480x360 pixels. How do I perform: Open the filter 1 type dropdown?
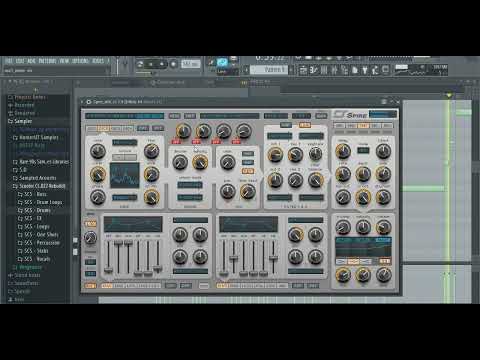[280, 136]
